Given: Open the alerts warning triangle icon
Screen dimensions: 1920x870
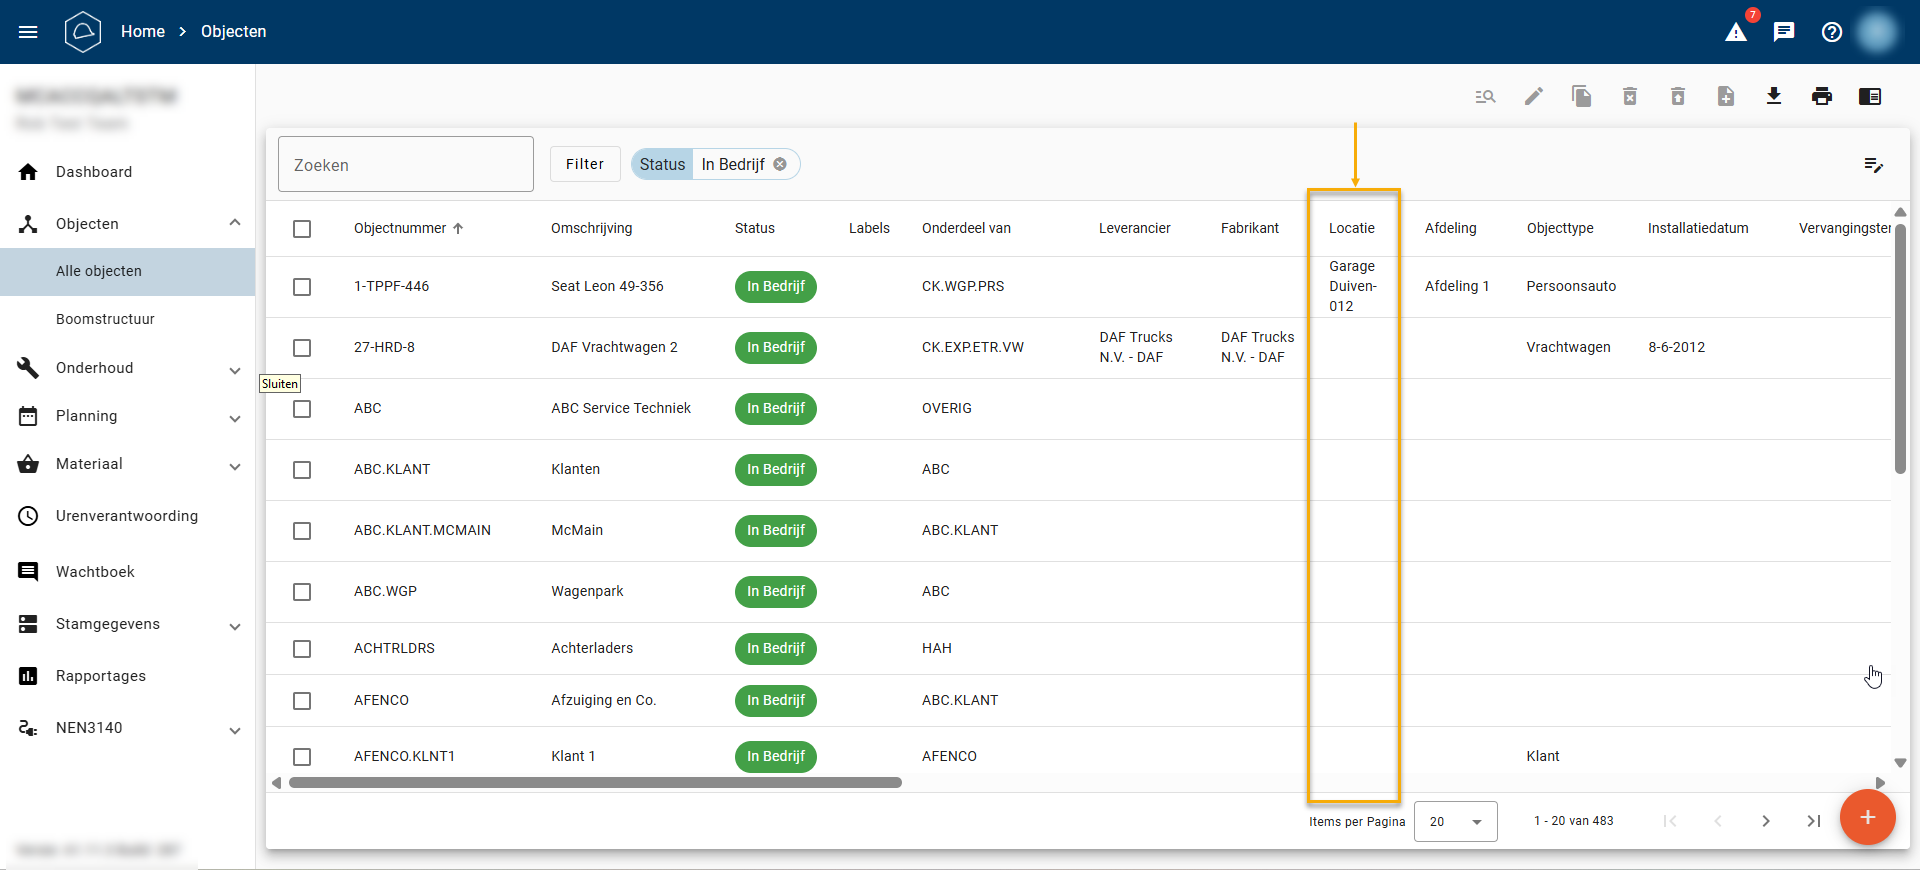Looking at the screenshot, I should (1736, 32).
